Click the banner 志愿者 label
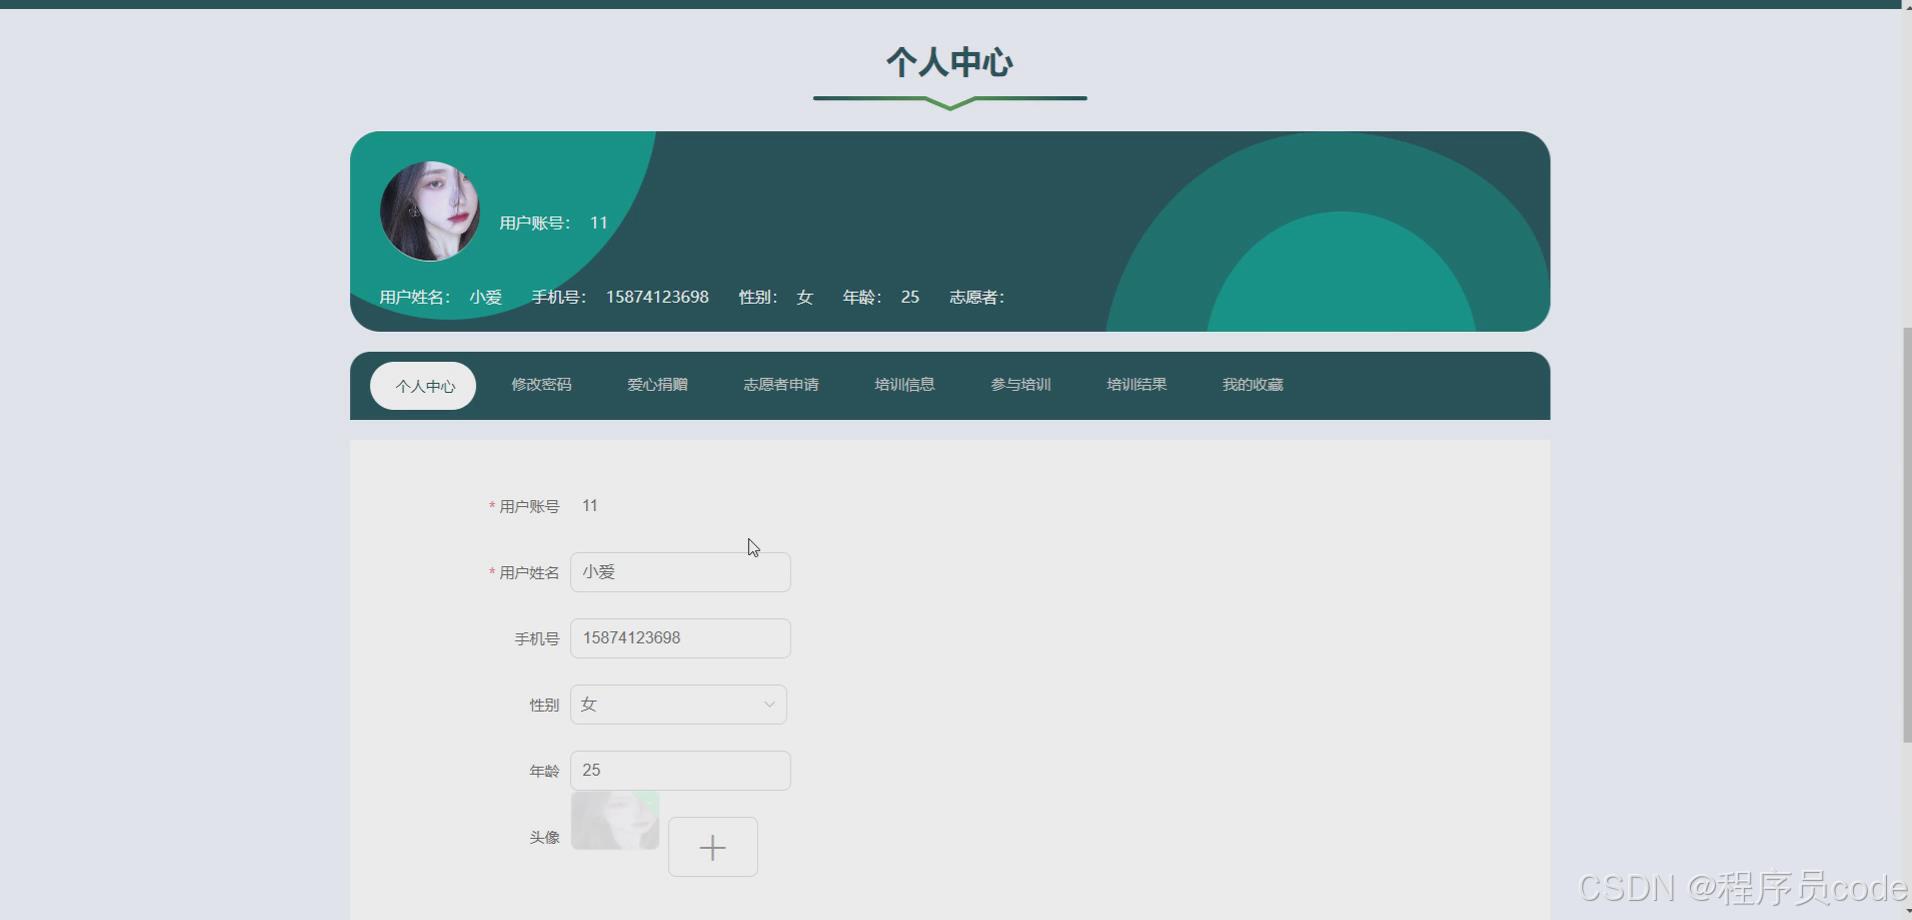Image resolution: width=1912 pixels, height=920 pixels. point(976,297)
